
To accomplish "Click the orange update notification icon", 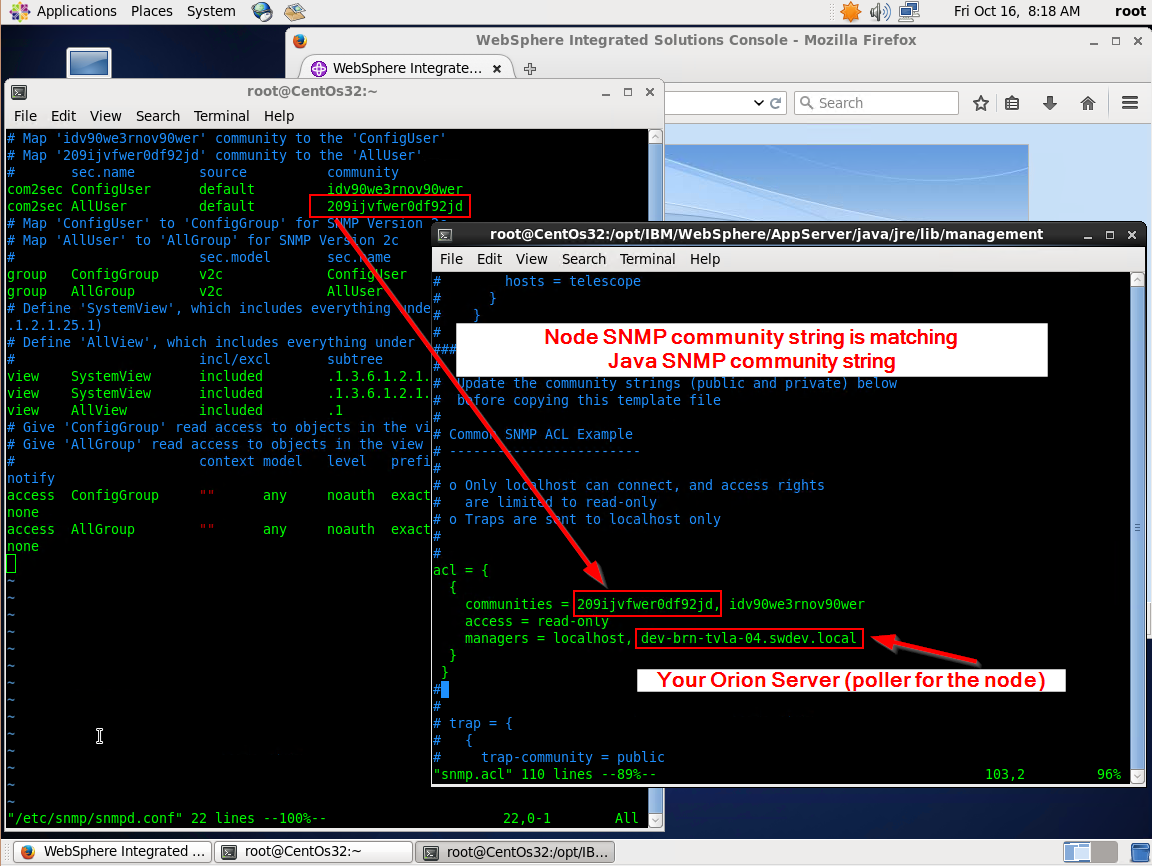I will pyautogui.click(x=851, y=11).
